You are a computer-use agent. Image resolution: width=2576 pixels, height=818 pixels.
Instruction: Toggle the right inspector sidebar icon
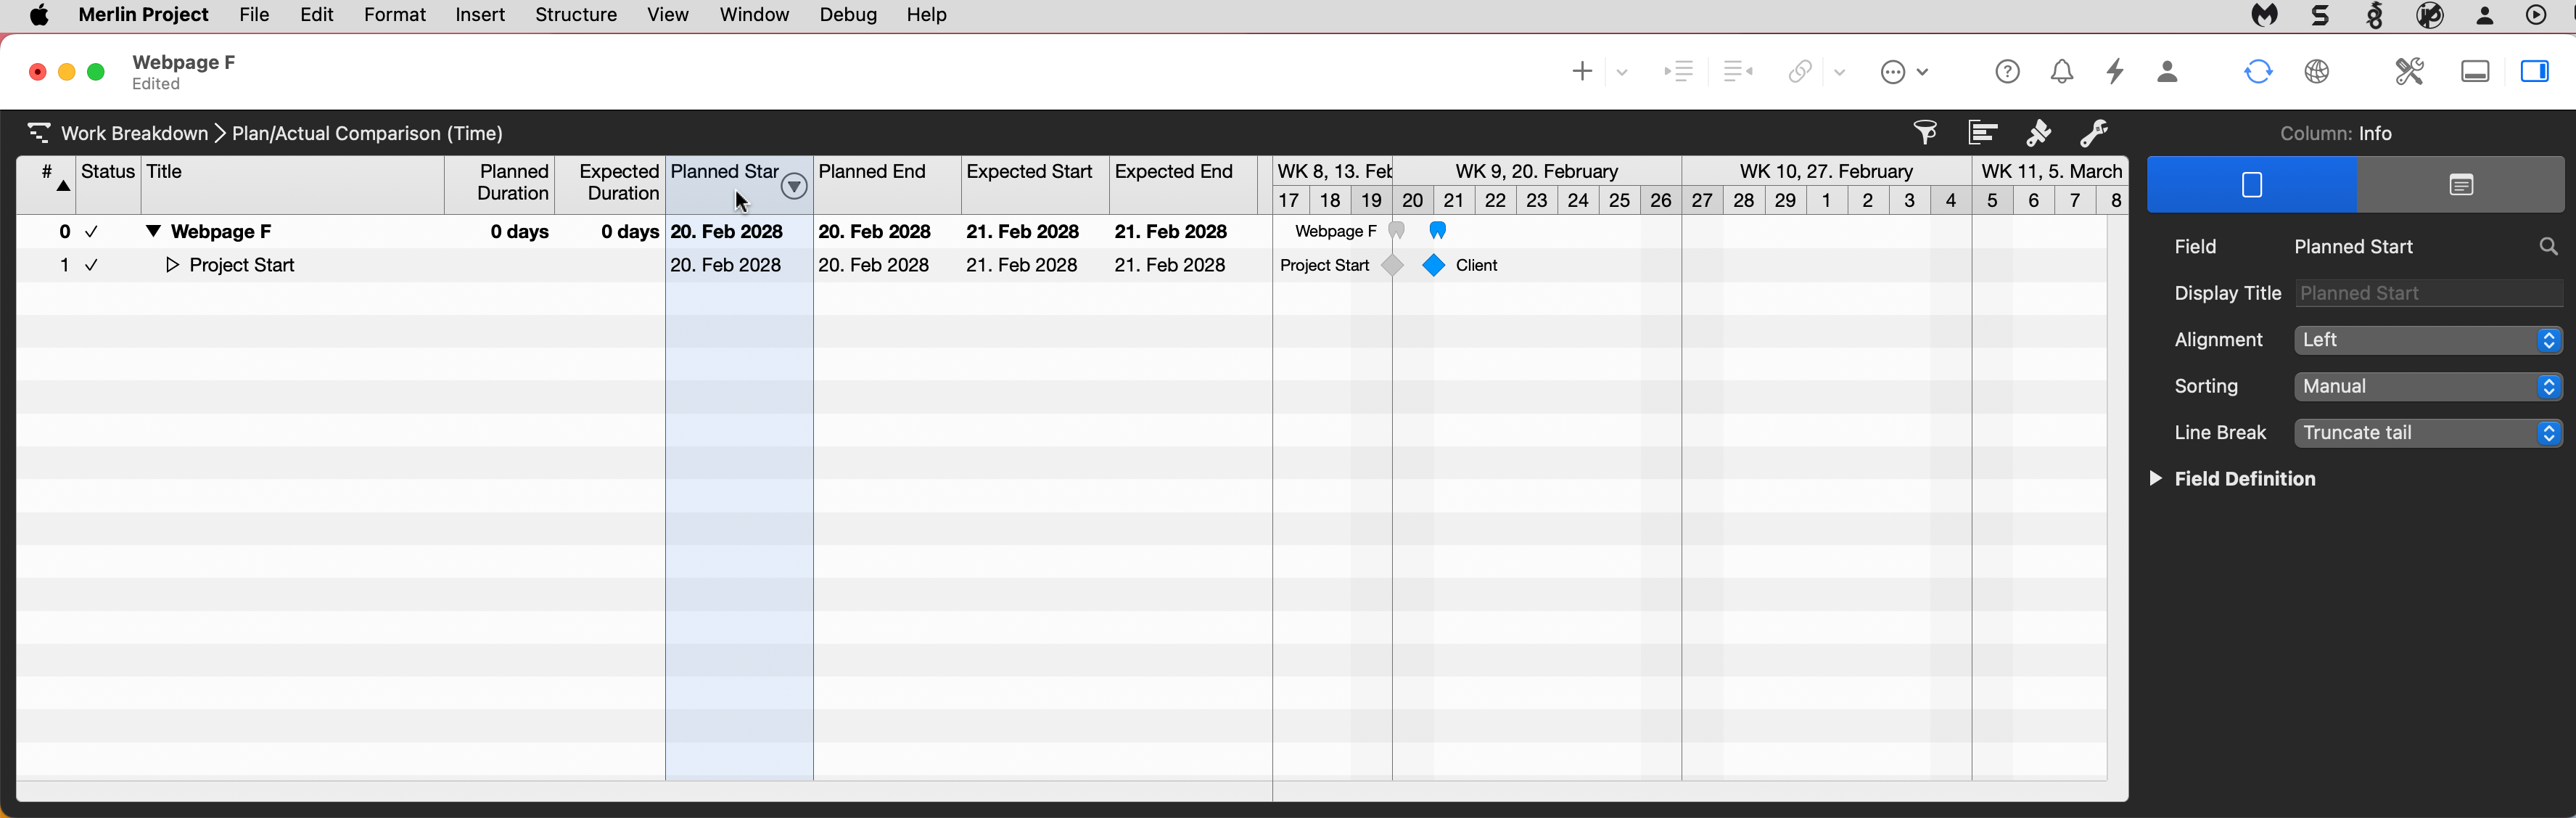coord(2534,72)
